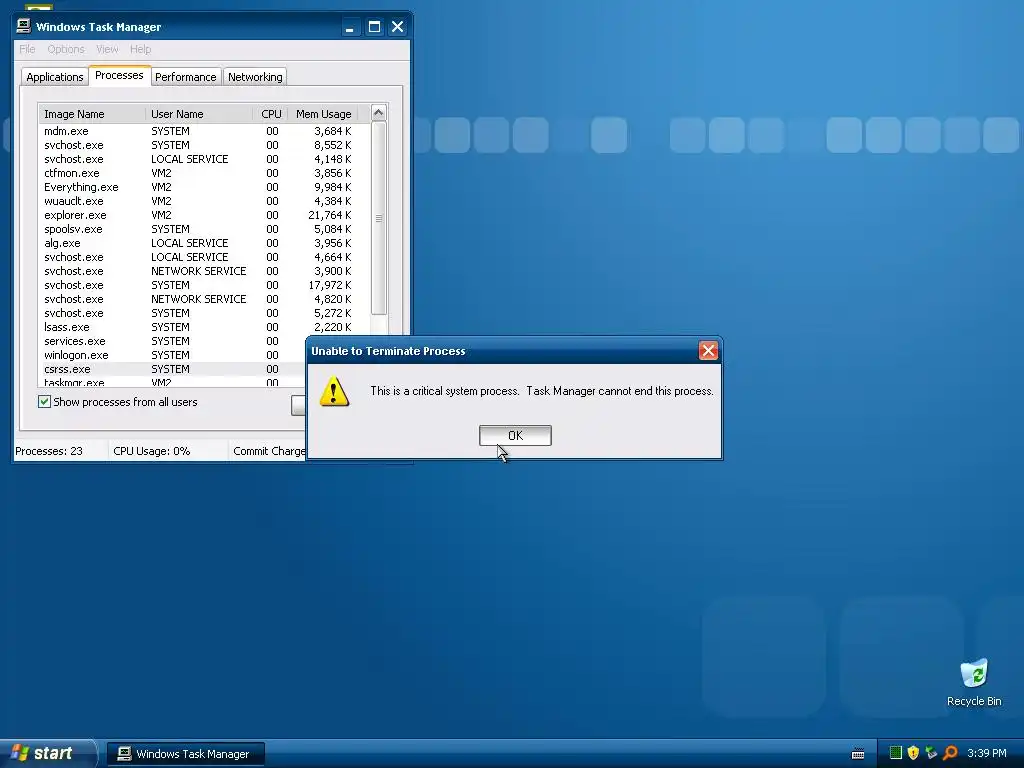Select the taskmgr.exe process
Image resolution: width=1024 pixels, height=768 pixels.
[173, 382]
